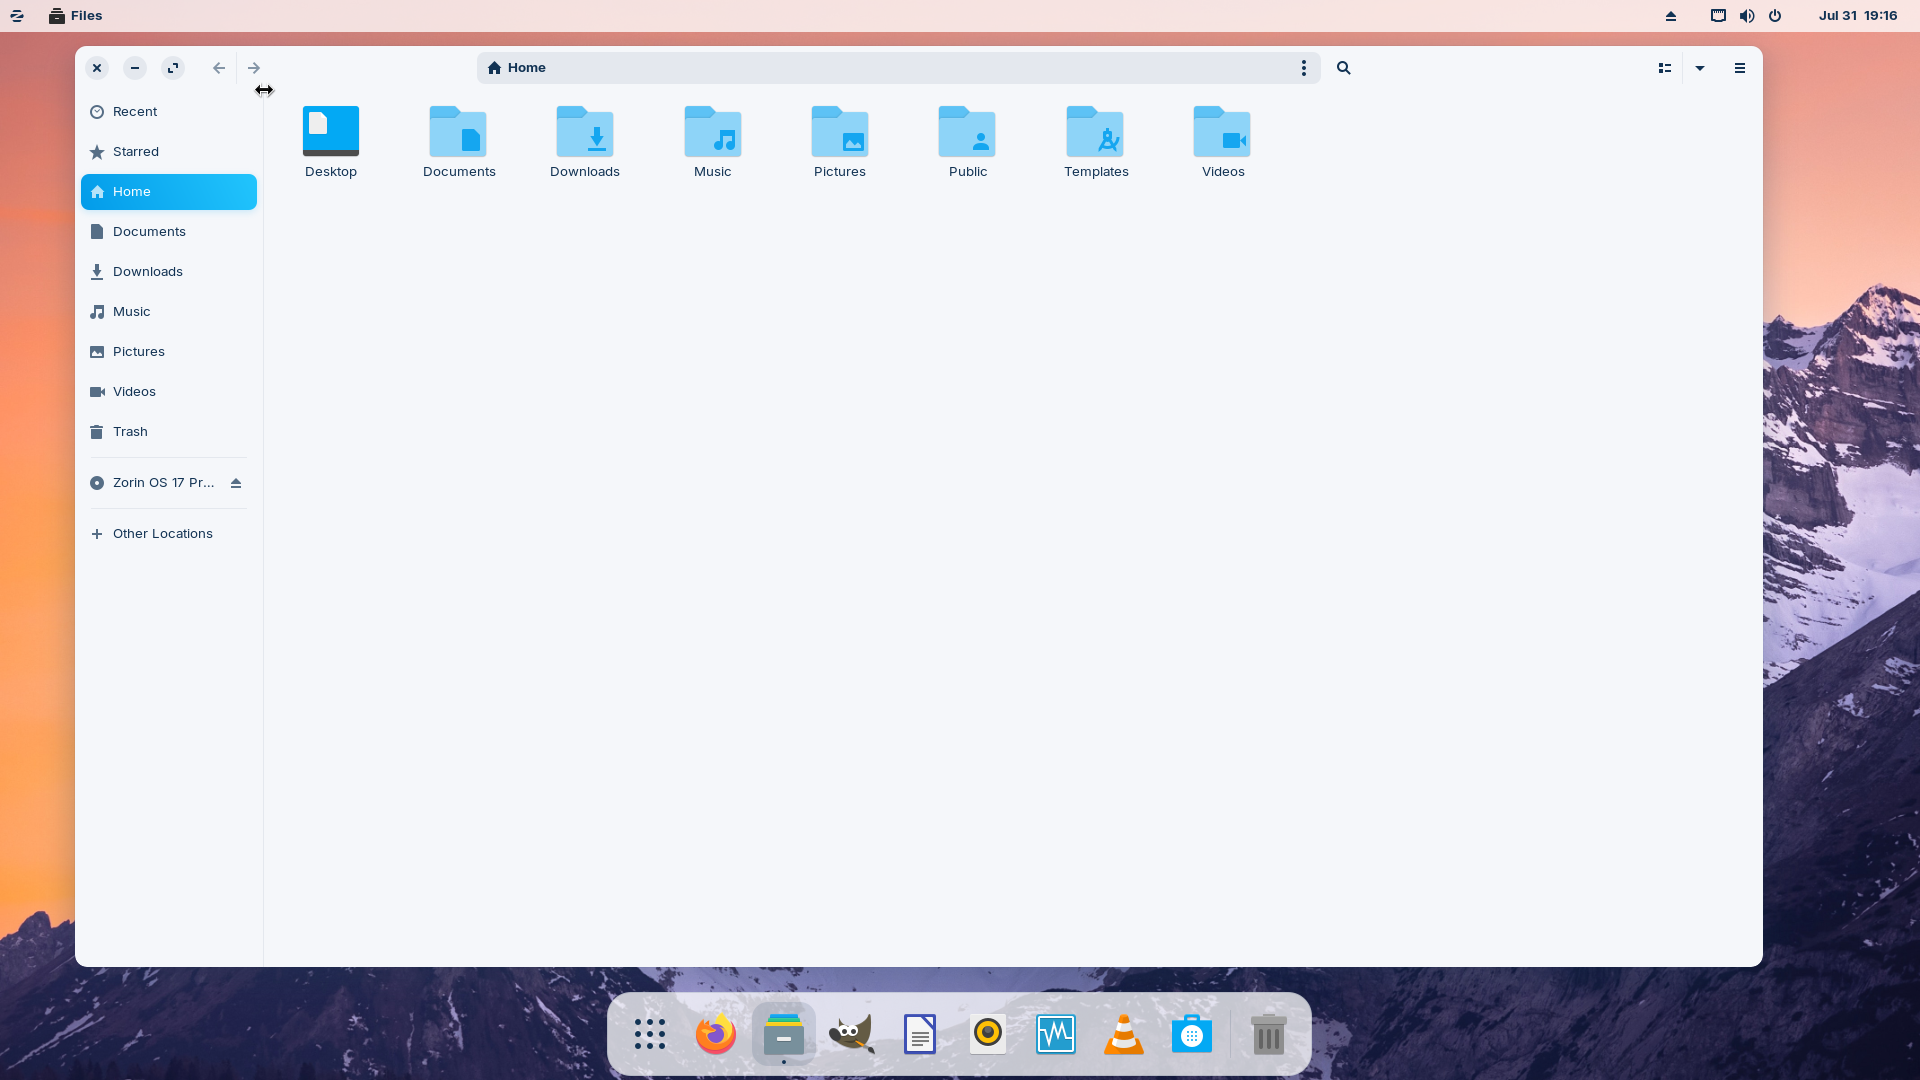This screenshot has width=1920, height=1080.
Task: Open Trash in the sidebar
Action: 169,432
